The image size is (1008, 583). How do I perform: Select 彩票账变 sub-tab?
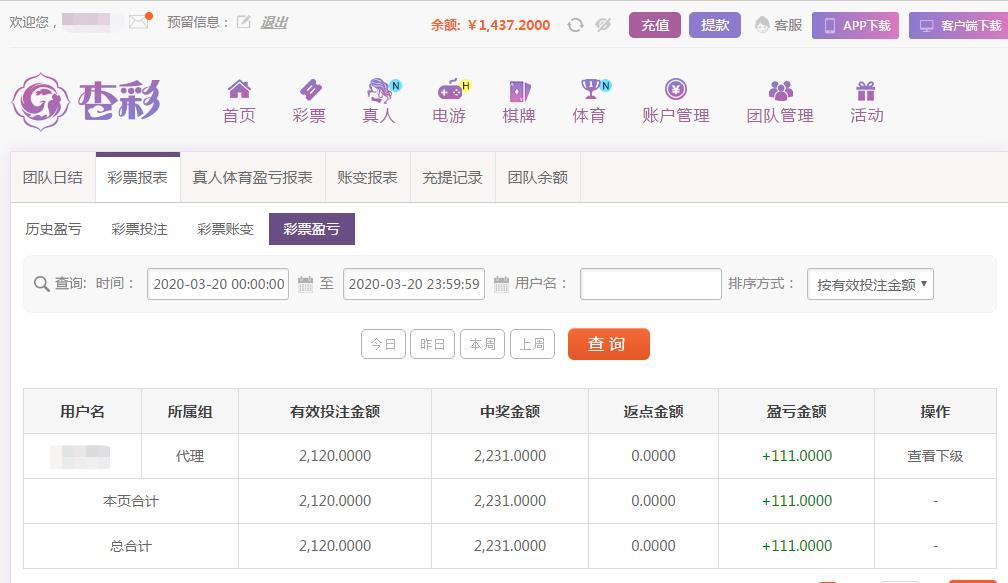click(226, 229)
